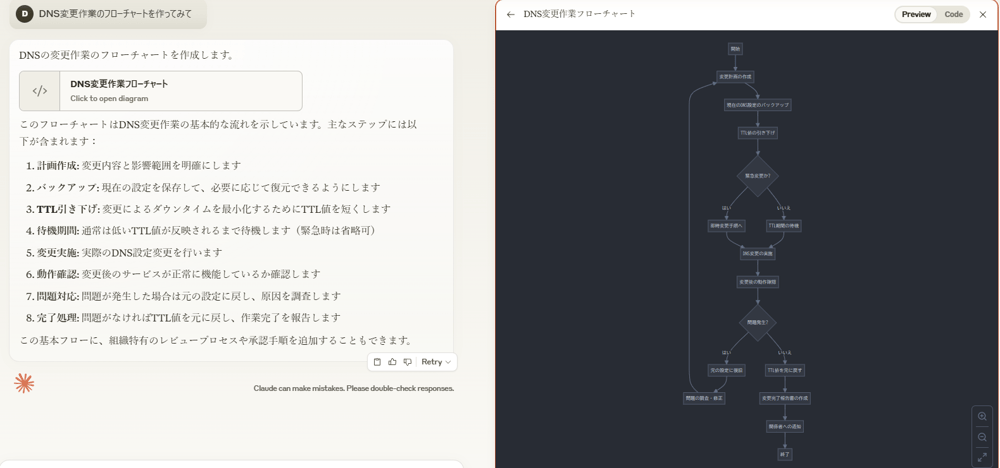This screenshot has height=468, width=1000.
Task: Give the response a thumbs up
Action: [392, 362]
